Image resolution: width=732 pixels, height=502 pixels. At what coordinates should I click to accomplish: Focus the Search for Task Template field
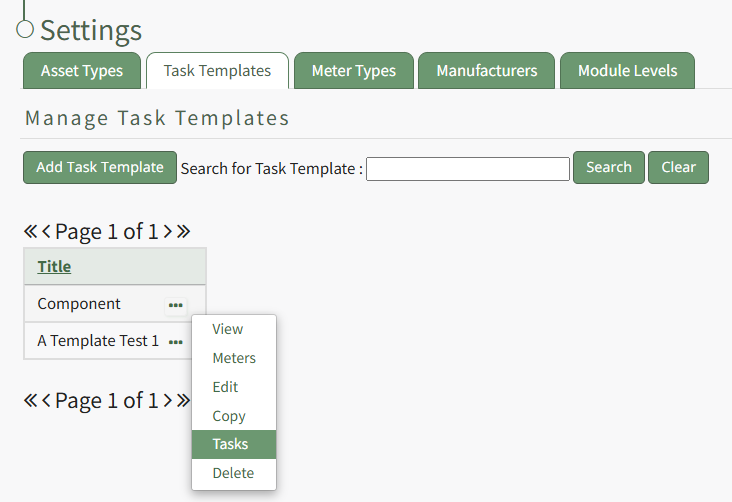pos(468,169)
